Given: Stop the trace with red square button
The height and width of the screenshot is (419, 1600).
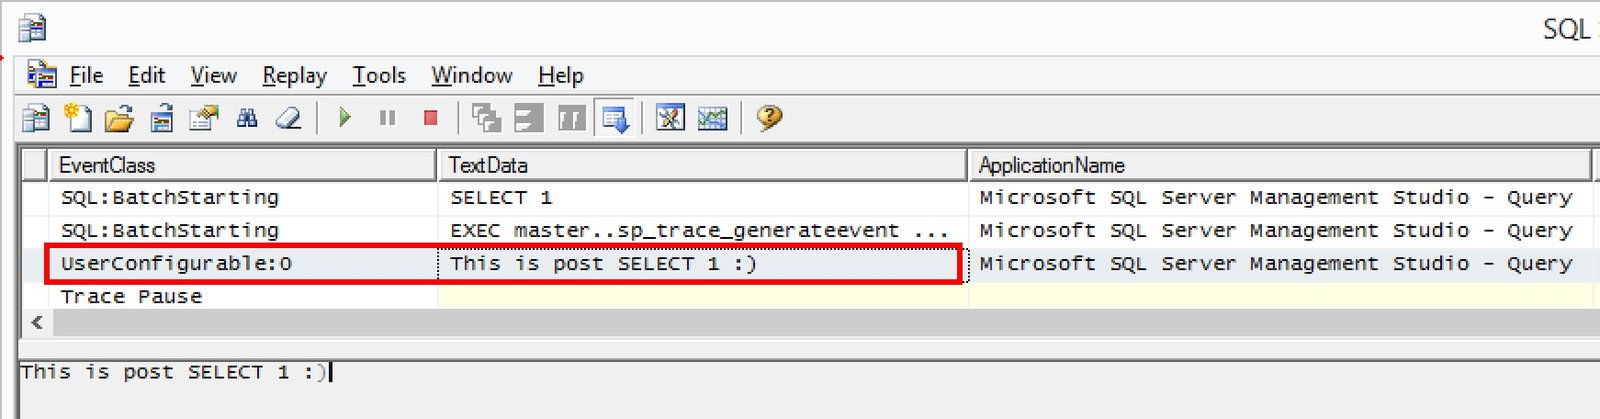Looking at the screenshot, I should (431, 118).
